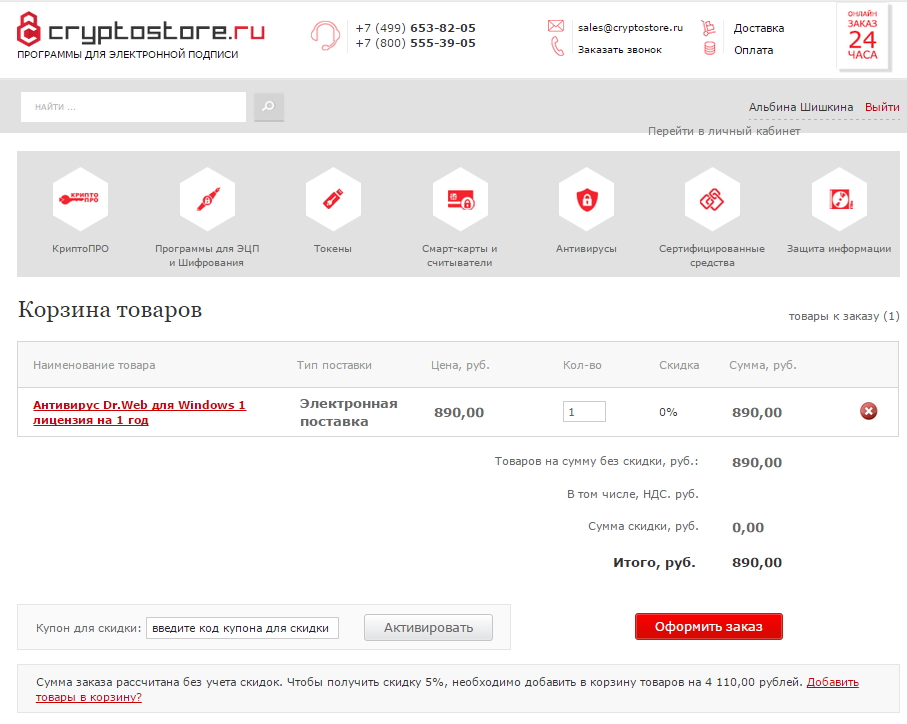
Task: Click the Сумма скидки value 0,00
Action: tap(748, 527)
